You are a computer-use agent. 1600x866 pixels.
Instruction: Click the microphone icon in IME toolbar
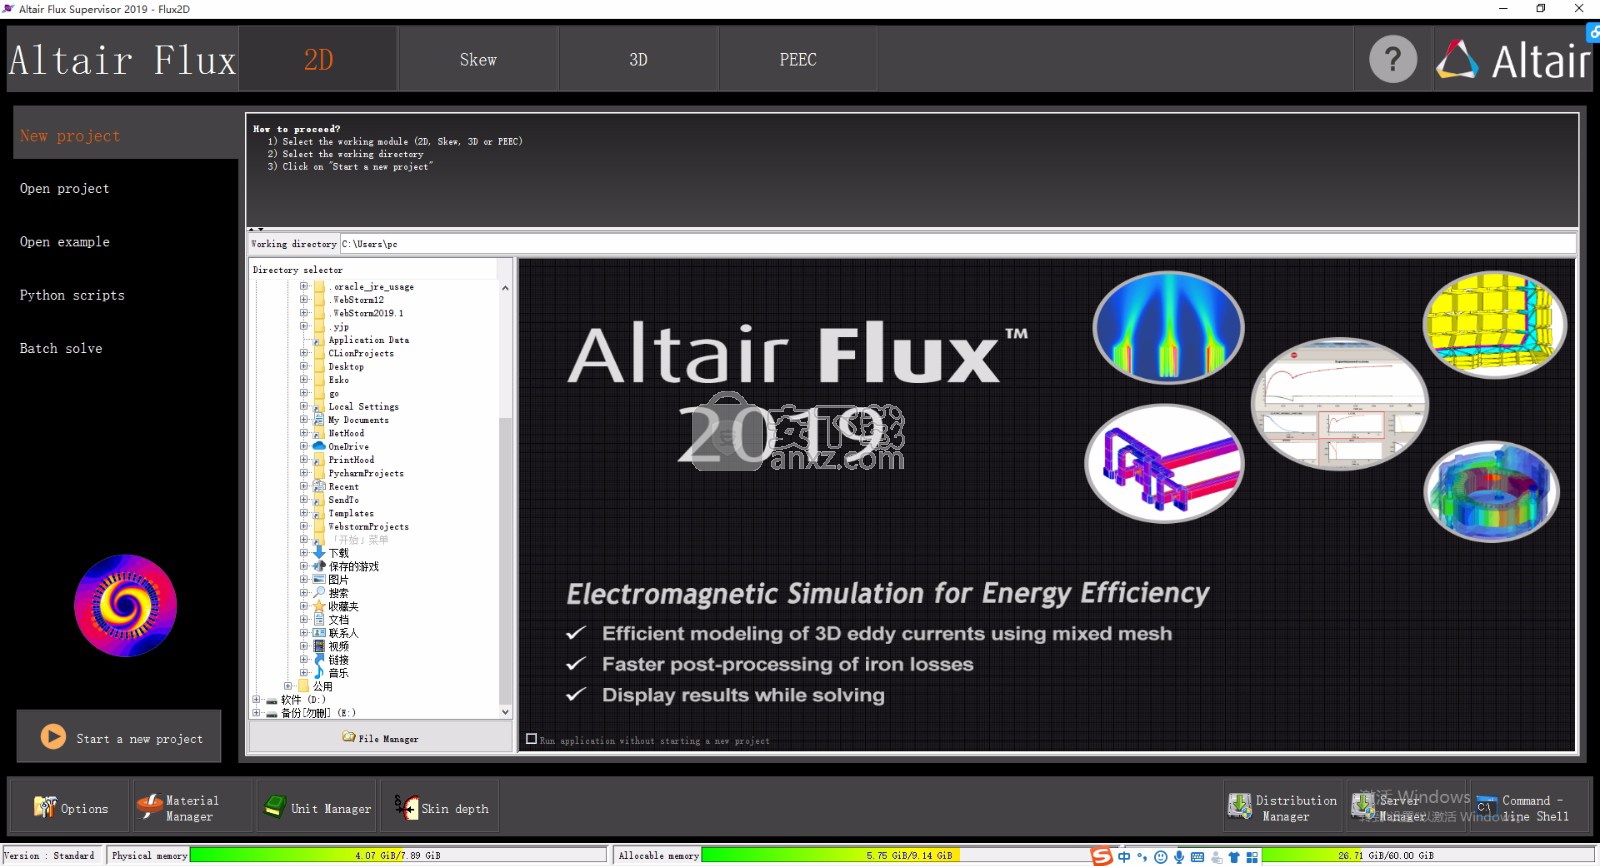1179,857
